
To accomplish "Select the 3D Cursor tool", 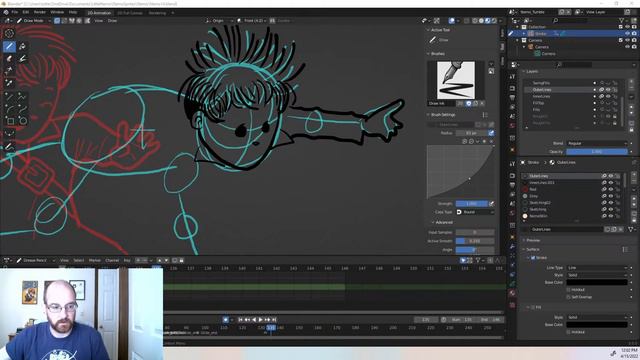I will click(x=9, y=33).
